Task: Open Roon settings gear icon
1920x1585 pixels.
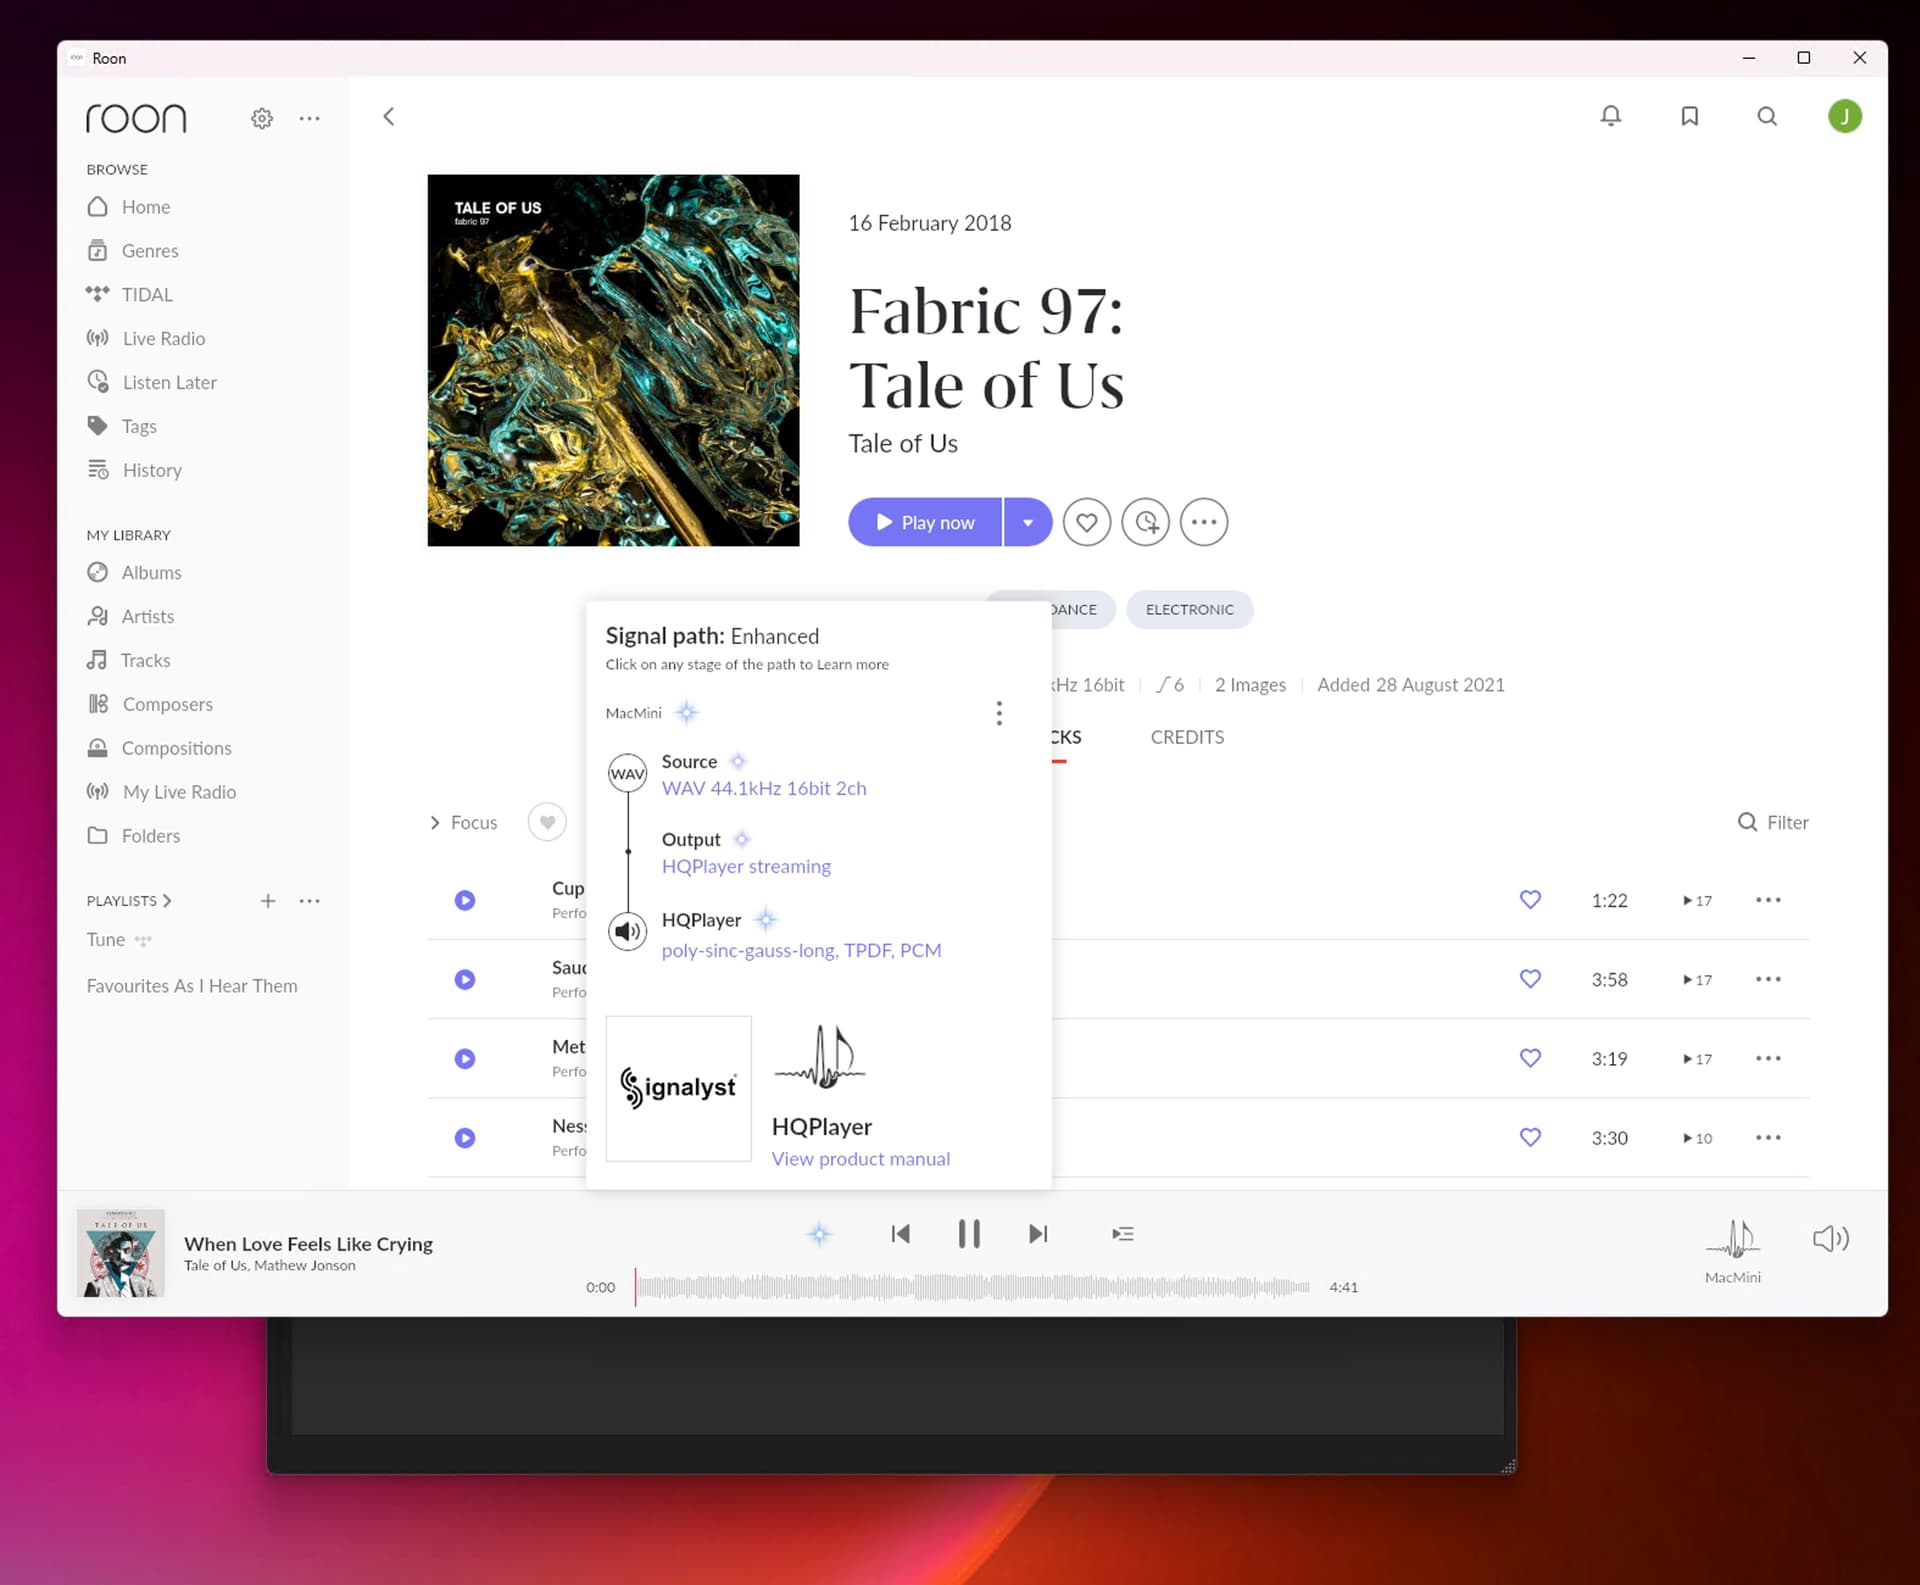Action: (262, 118)
